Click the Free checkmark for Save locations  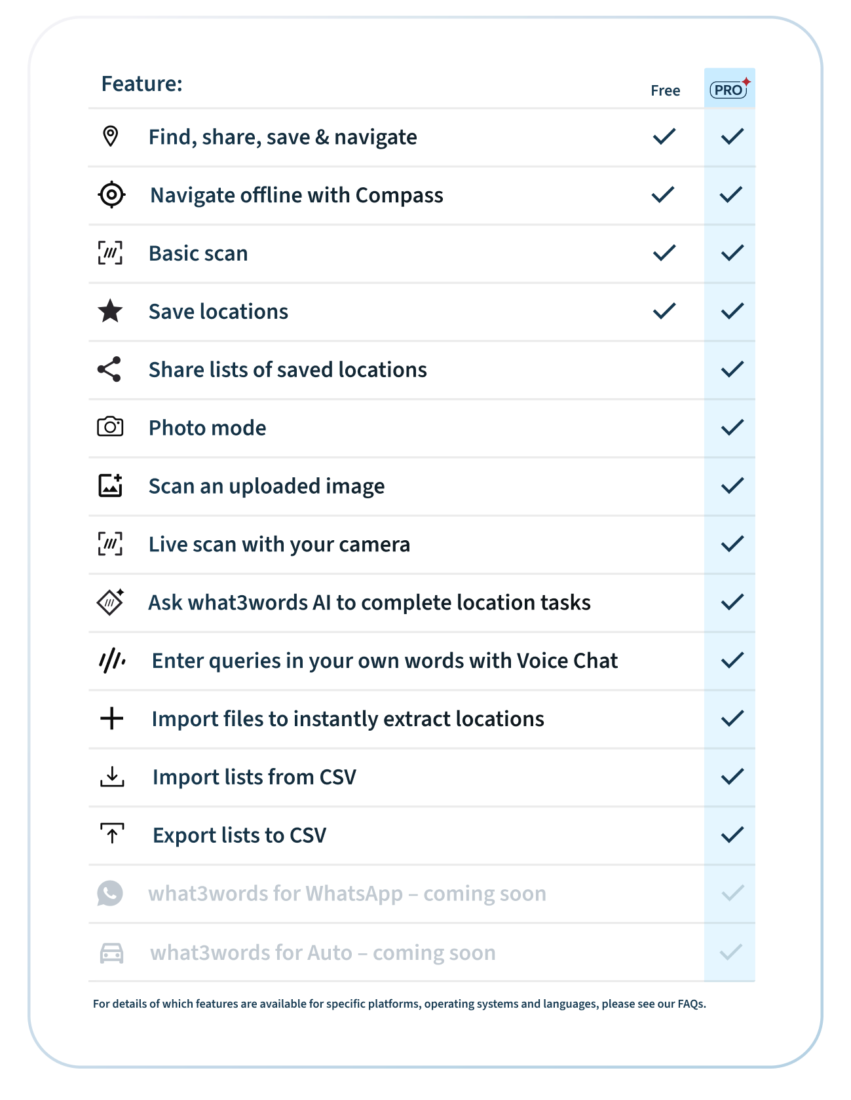click(x=664, y=311)
